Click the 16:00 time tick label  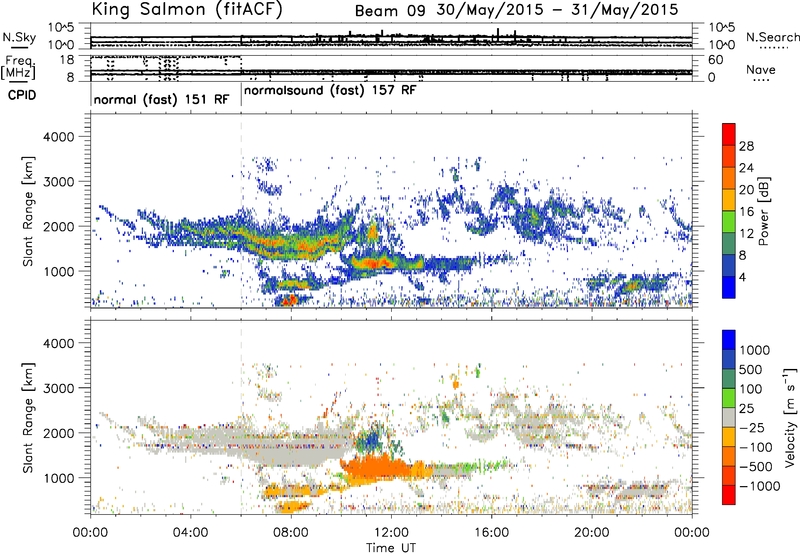pyautogui.click(x=491, y=533)
